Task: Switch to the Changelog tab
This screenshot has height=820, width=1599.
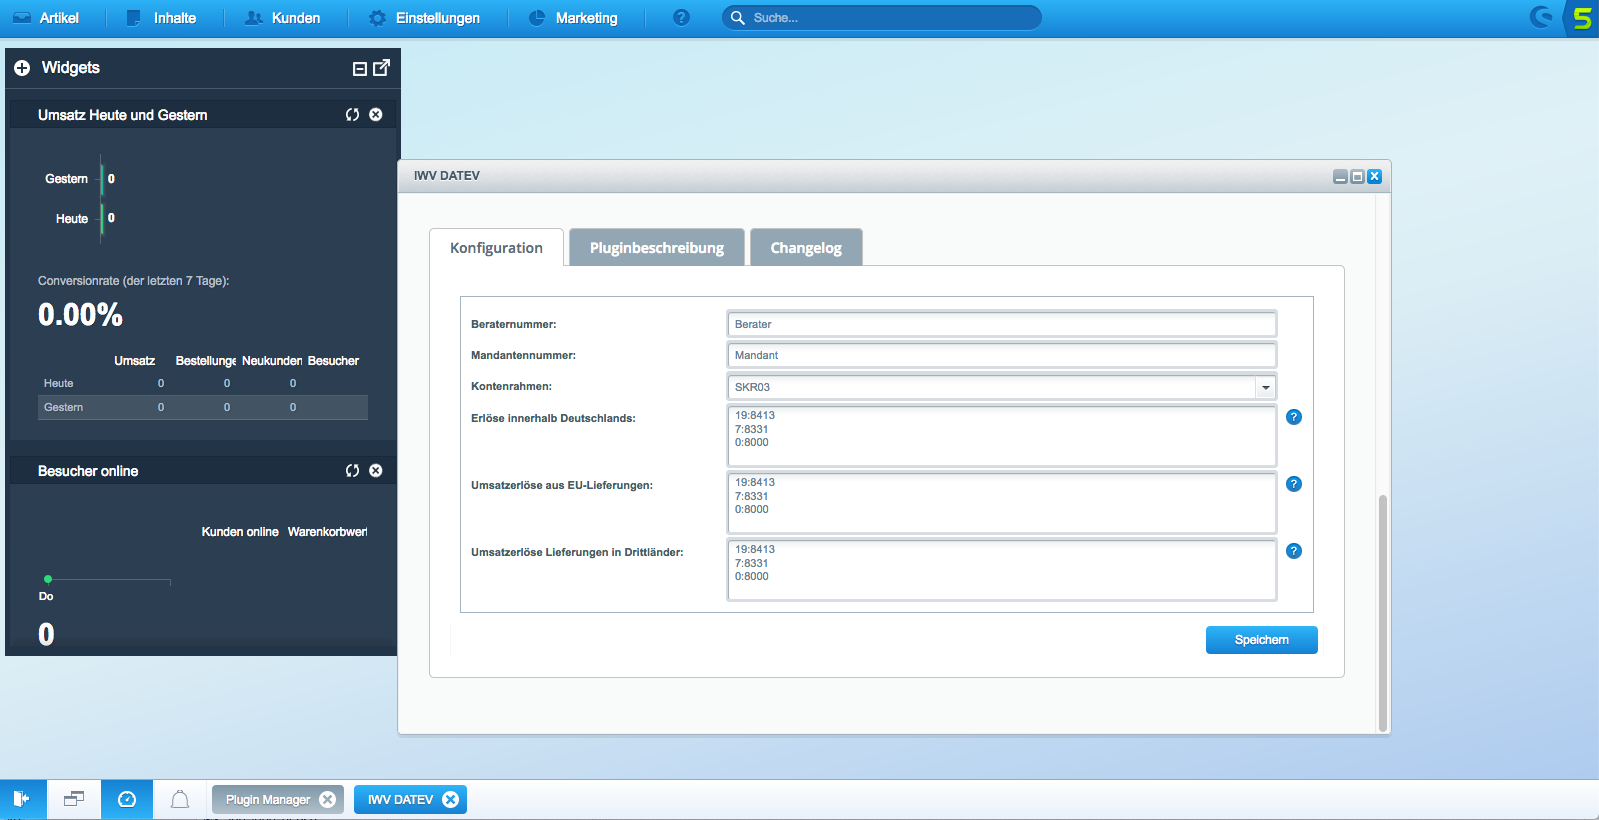Action: tap(805, 248)
